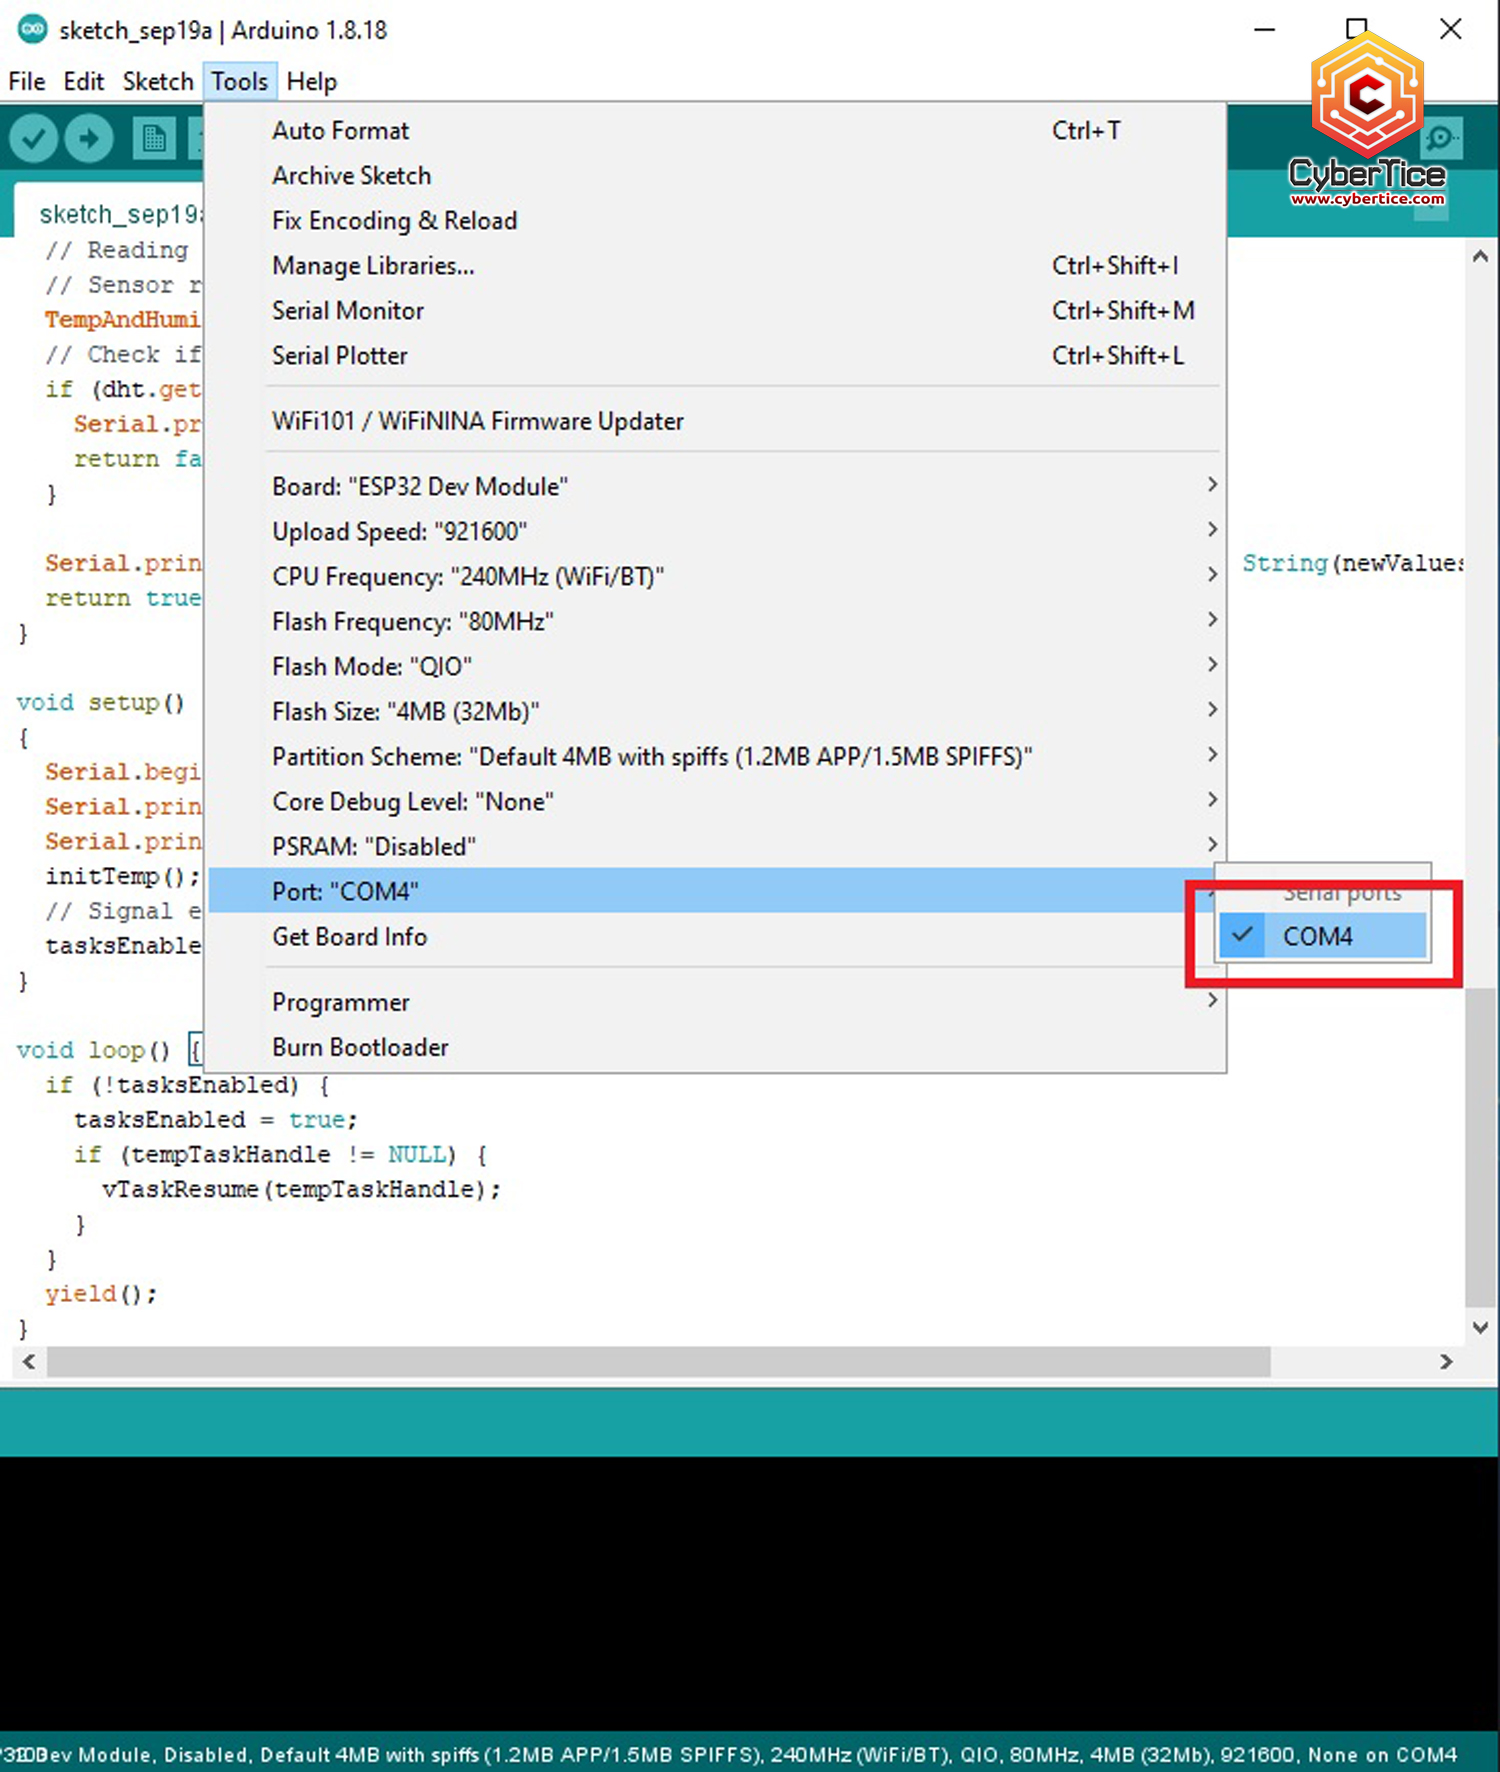Open Serial Monitor magnifier icon in toolbar
Screen dimensions: 1500x1772
pyautogui.click(x=1440, y=138)
